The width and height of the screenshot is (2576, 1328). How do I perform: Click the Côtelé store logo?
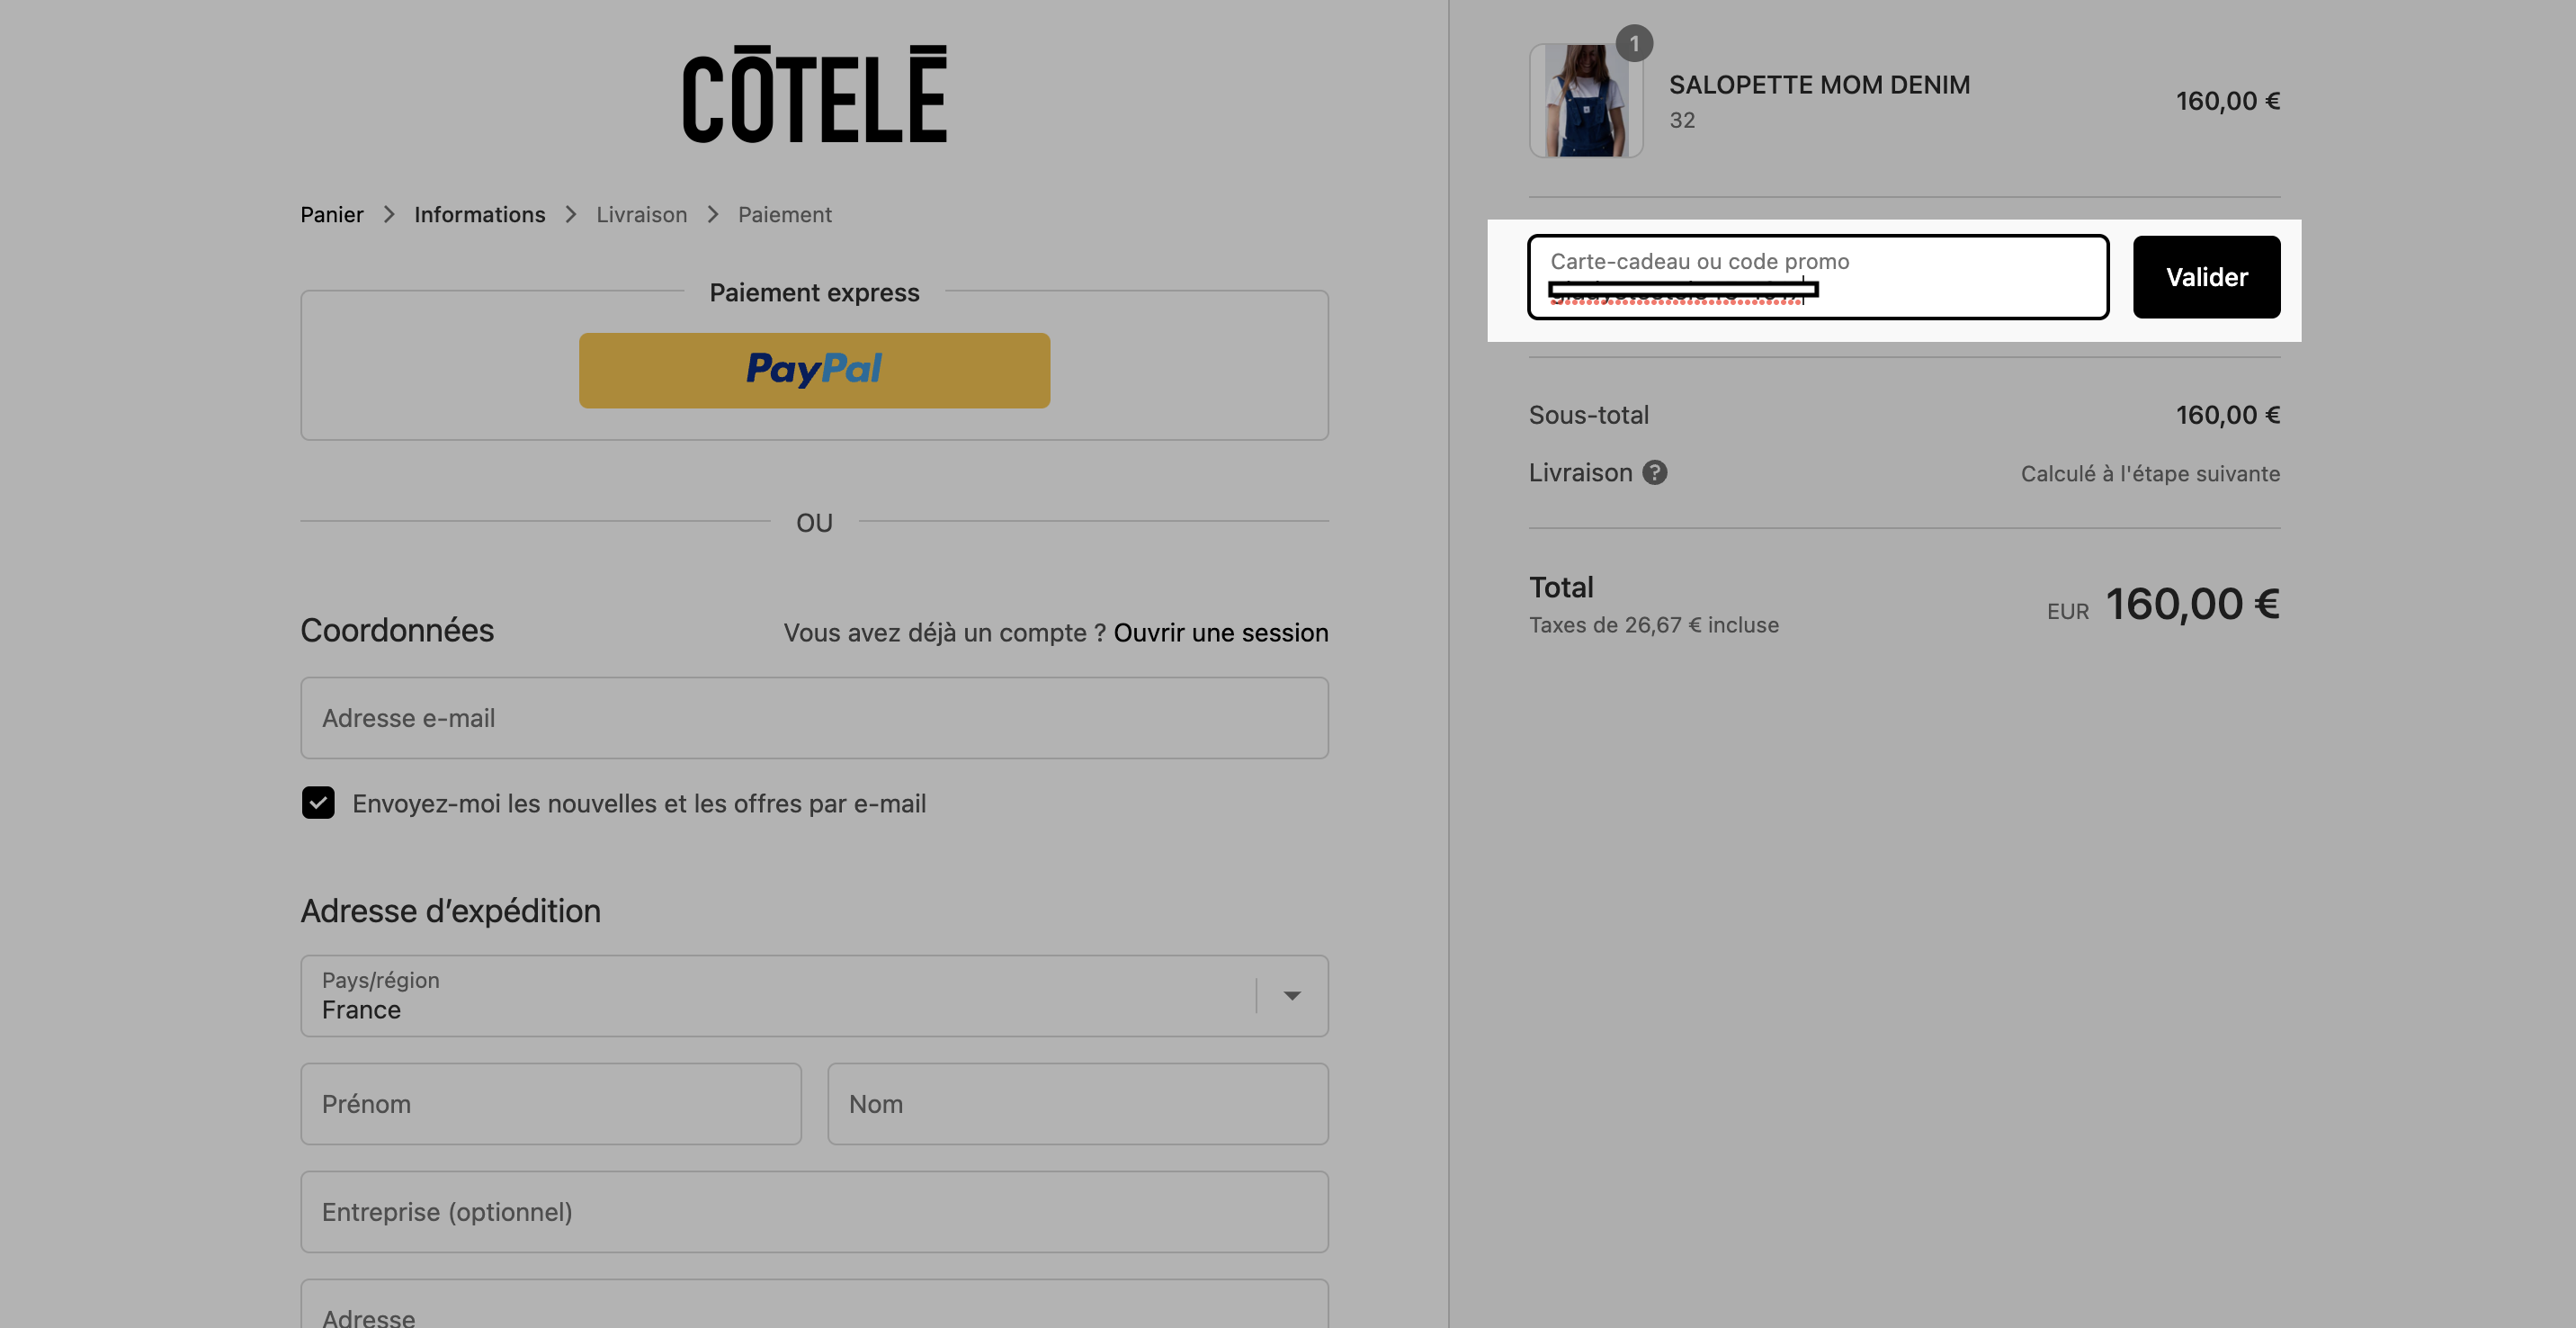coord(814,94)
